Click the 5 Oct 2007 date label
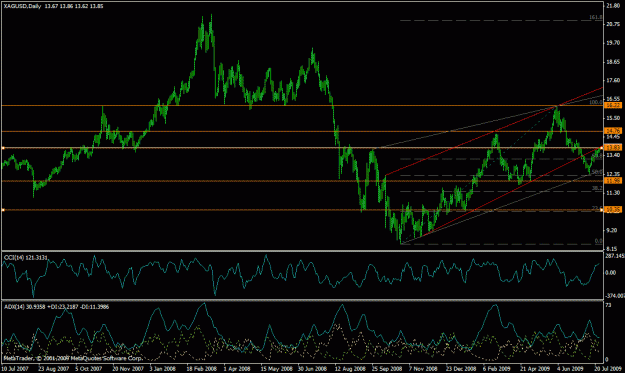This screenshot has height=373, width=625. (x=88, y=369)
